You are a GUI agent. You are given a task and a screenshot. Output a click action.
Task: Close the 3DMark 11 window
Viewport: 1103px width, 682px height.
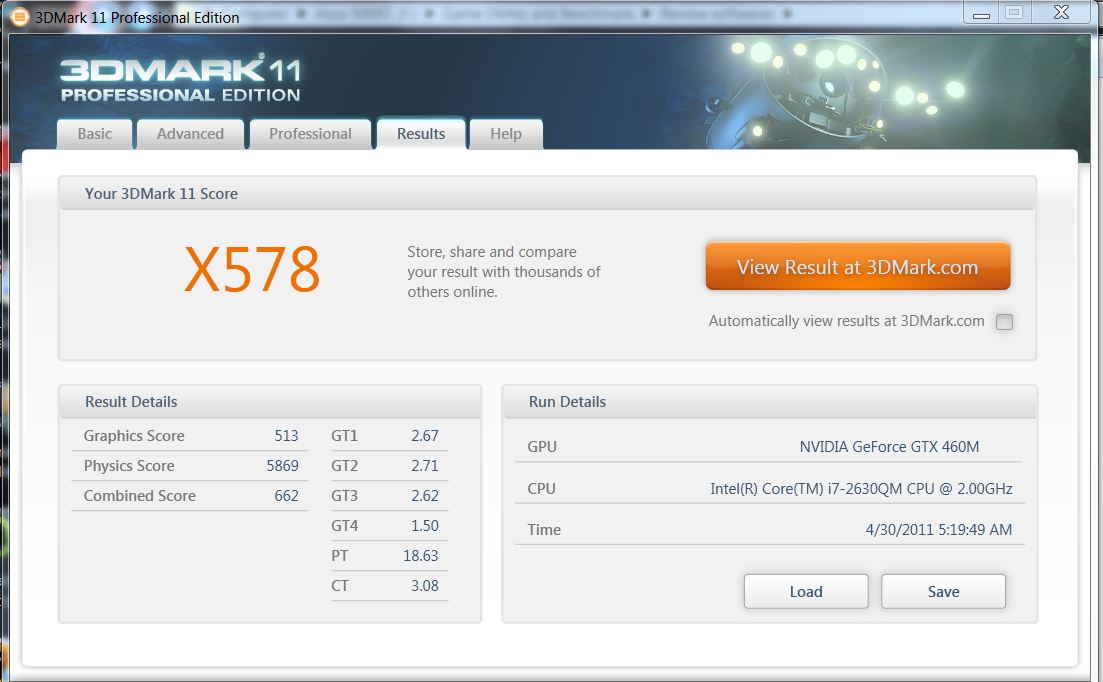pos(1061,13)
